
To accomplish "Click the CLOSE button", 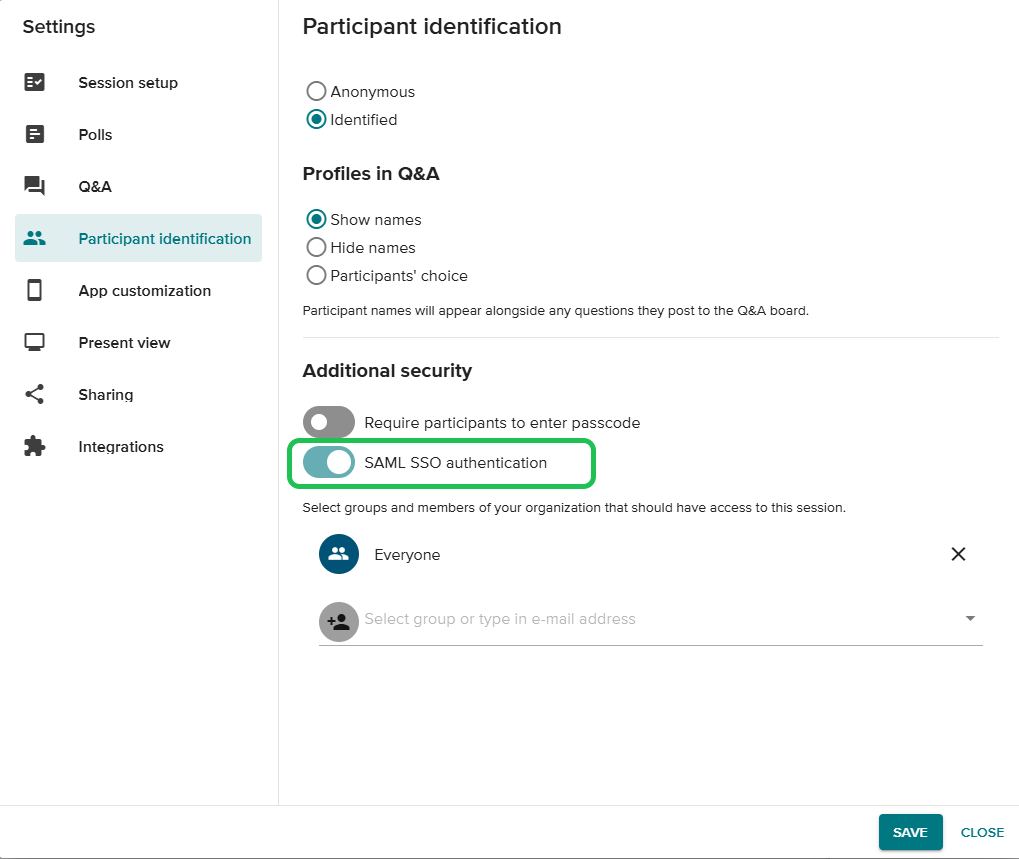I will tap(982, 832).
